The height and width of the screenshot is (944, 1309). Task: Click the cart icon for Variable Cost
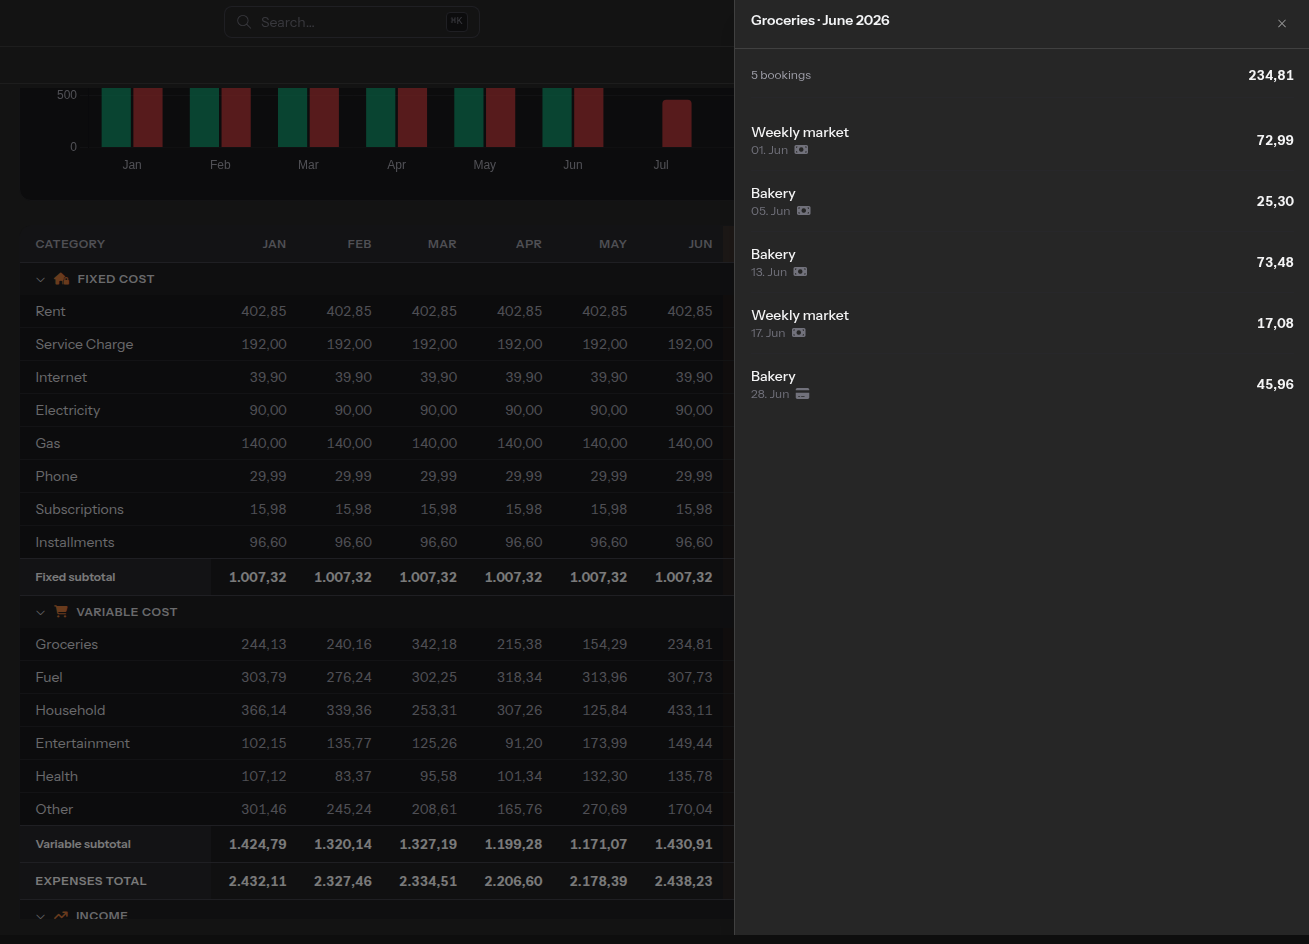coord(61,612)
